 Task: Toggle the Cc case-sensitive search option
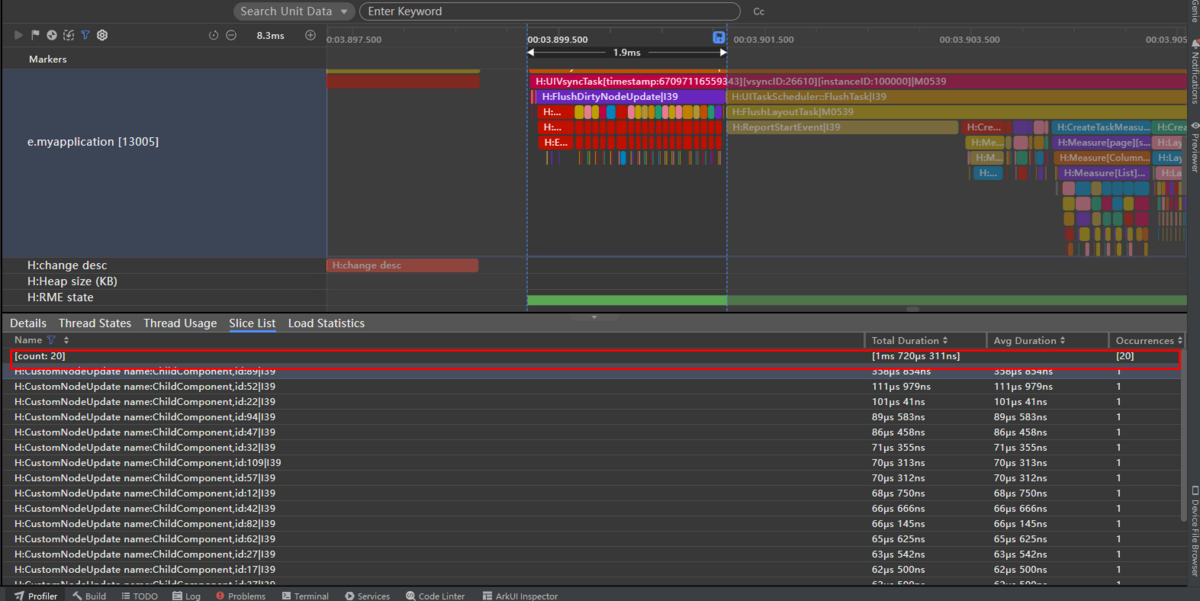759,12
